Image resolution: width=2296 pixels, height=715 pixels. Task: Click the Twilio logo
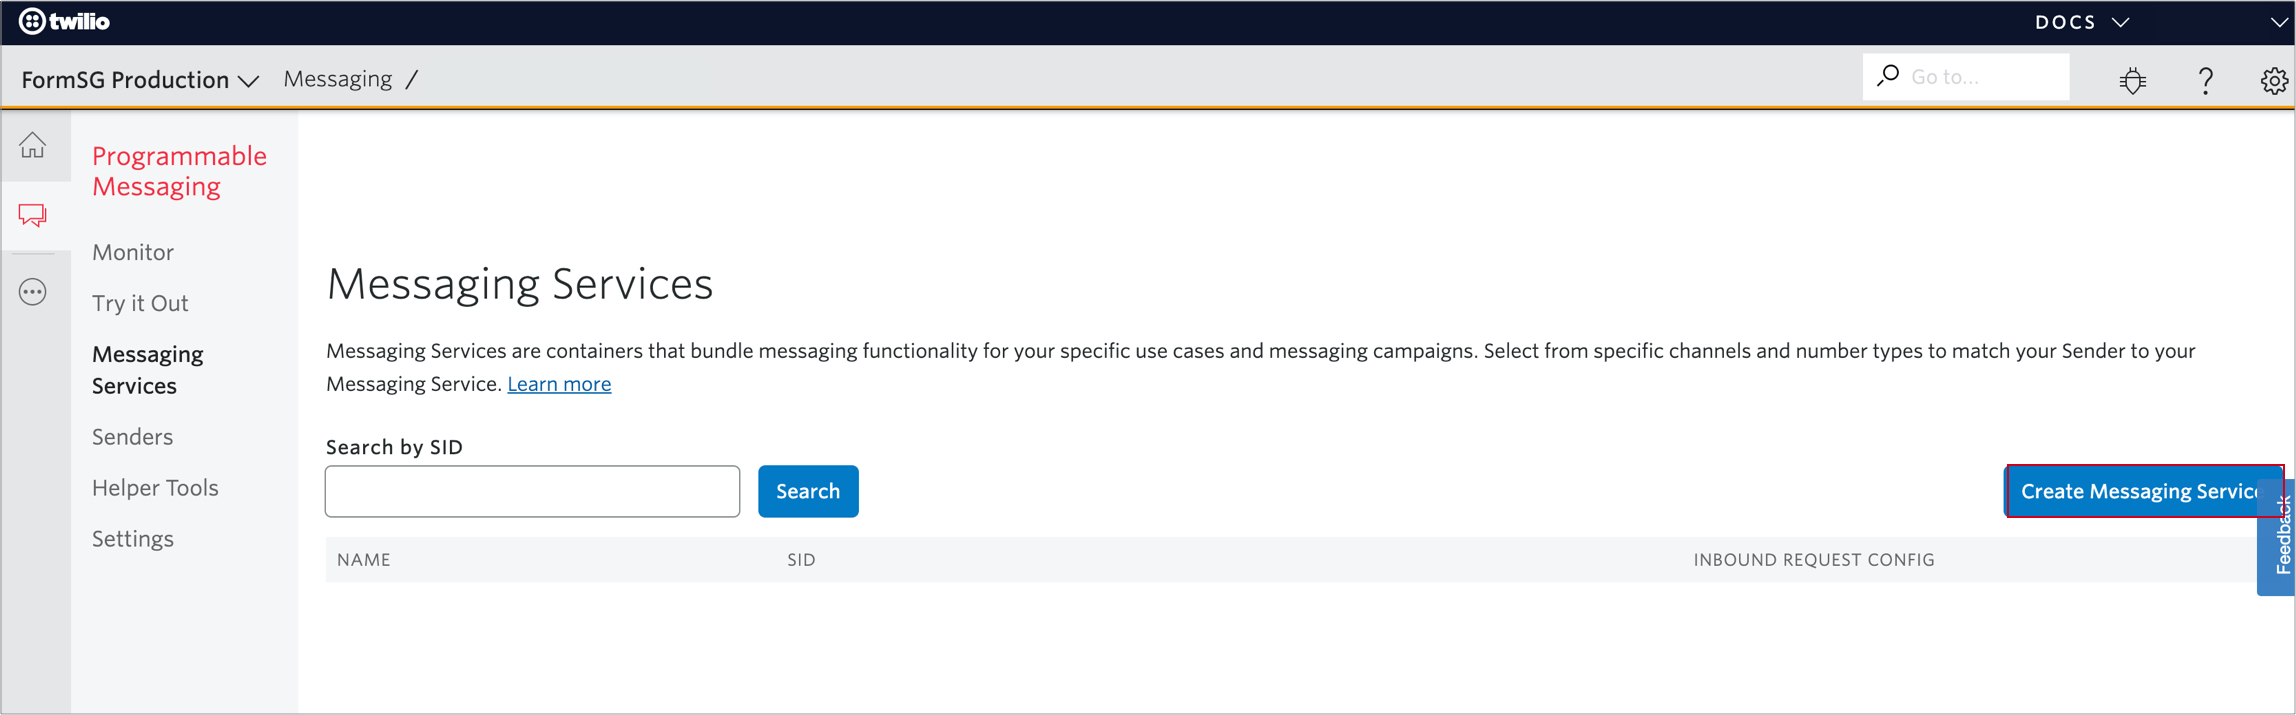(65, 21)
